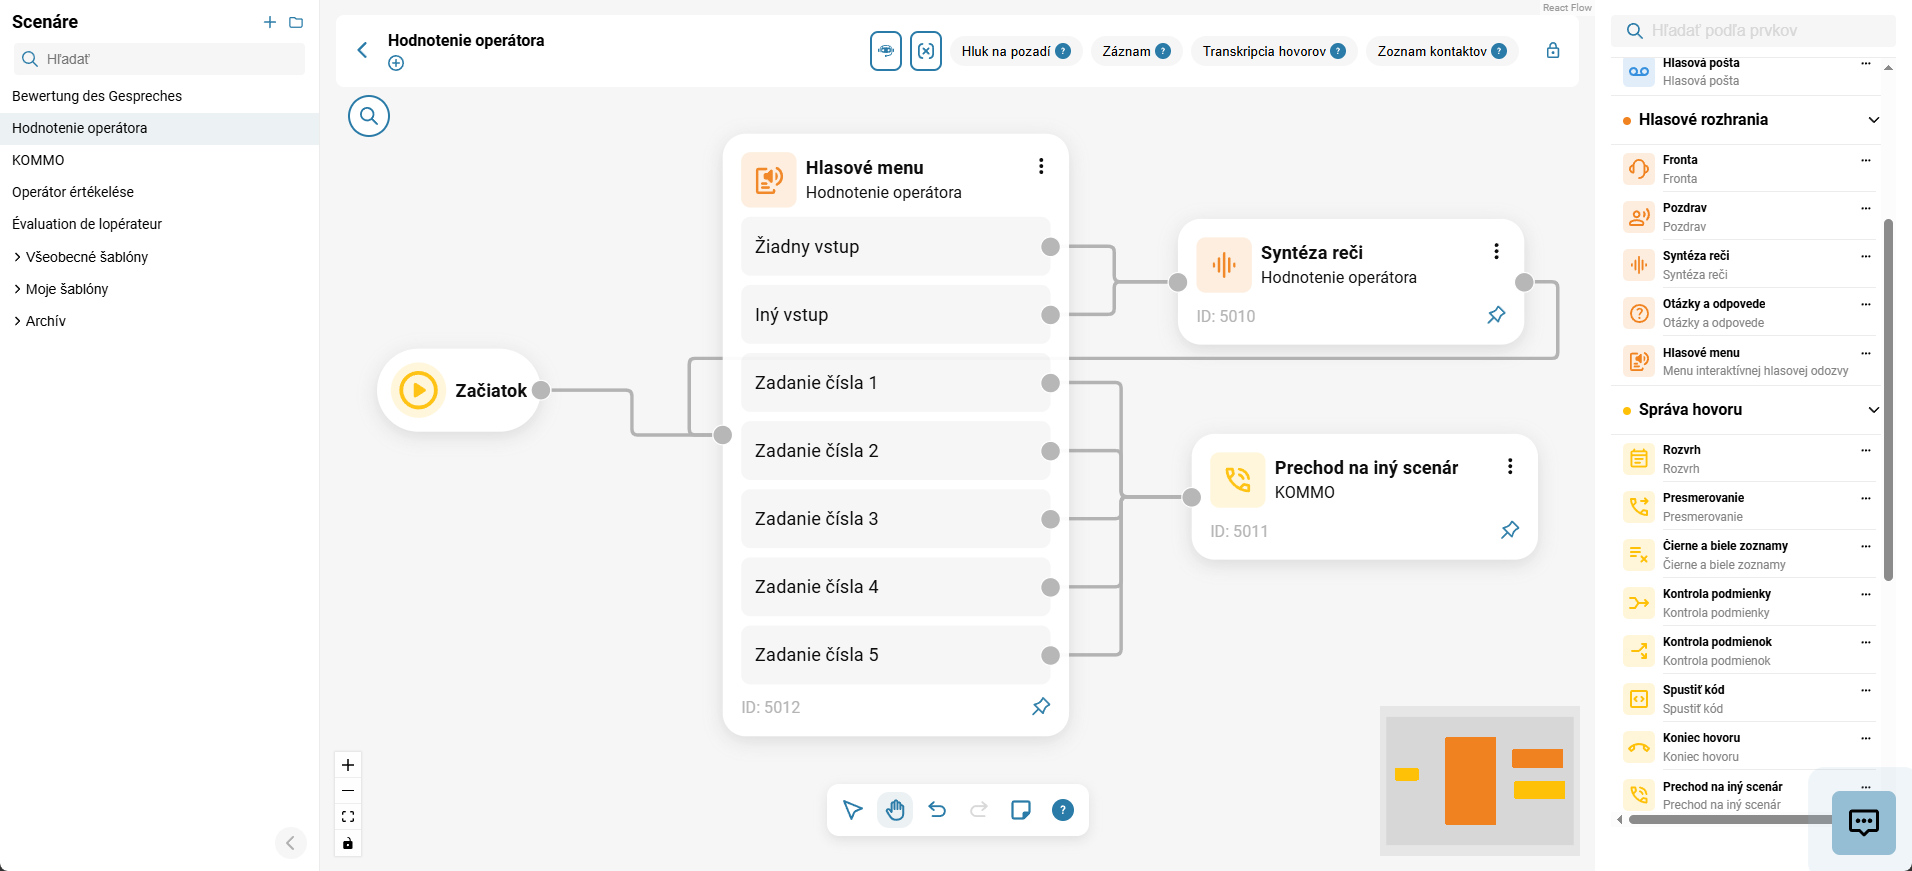This screenshot has height=871, width=1912.
Task: Click the palette vertical scrollbar
Action: point(1888,400)
